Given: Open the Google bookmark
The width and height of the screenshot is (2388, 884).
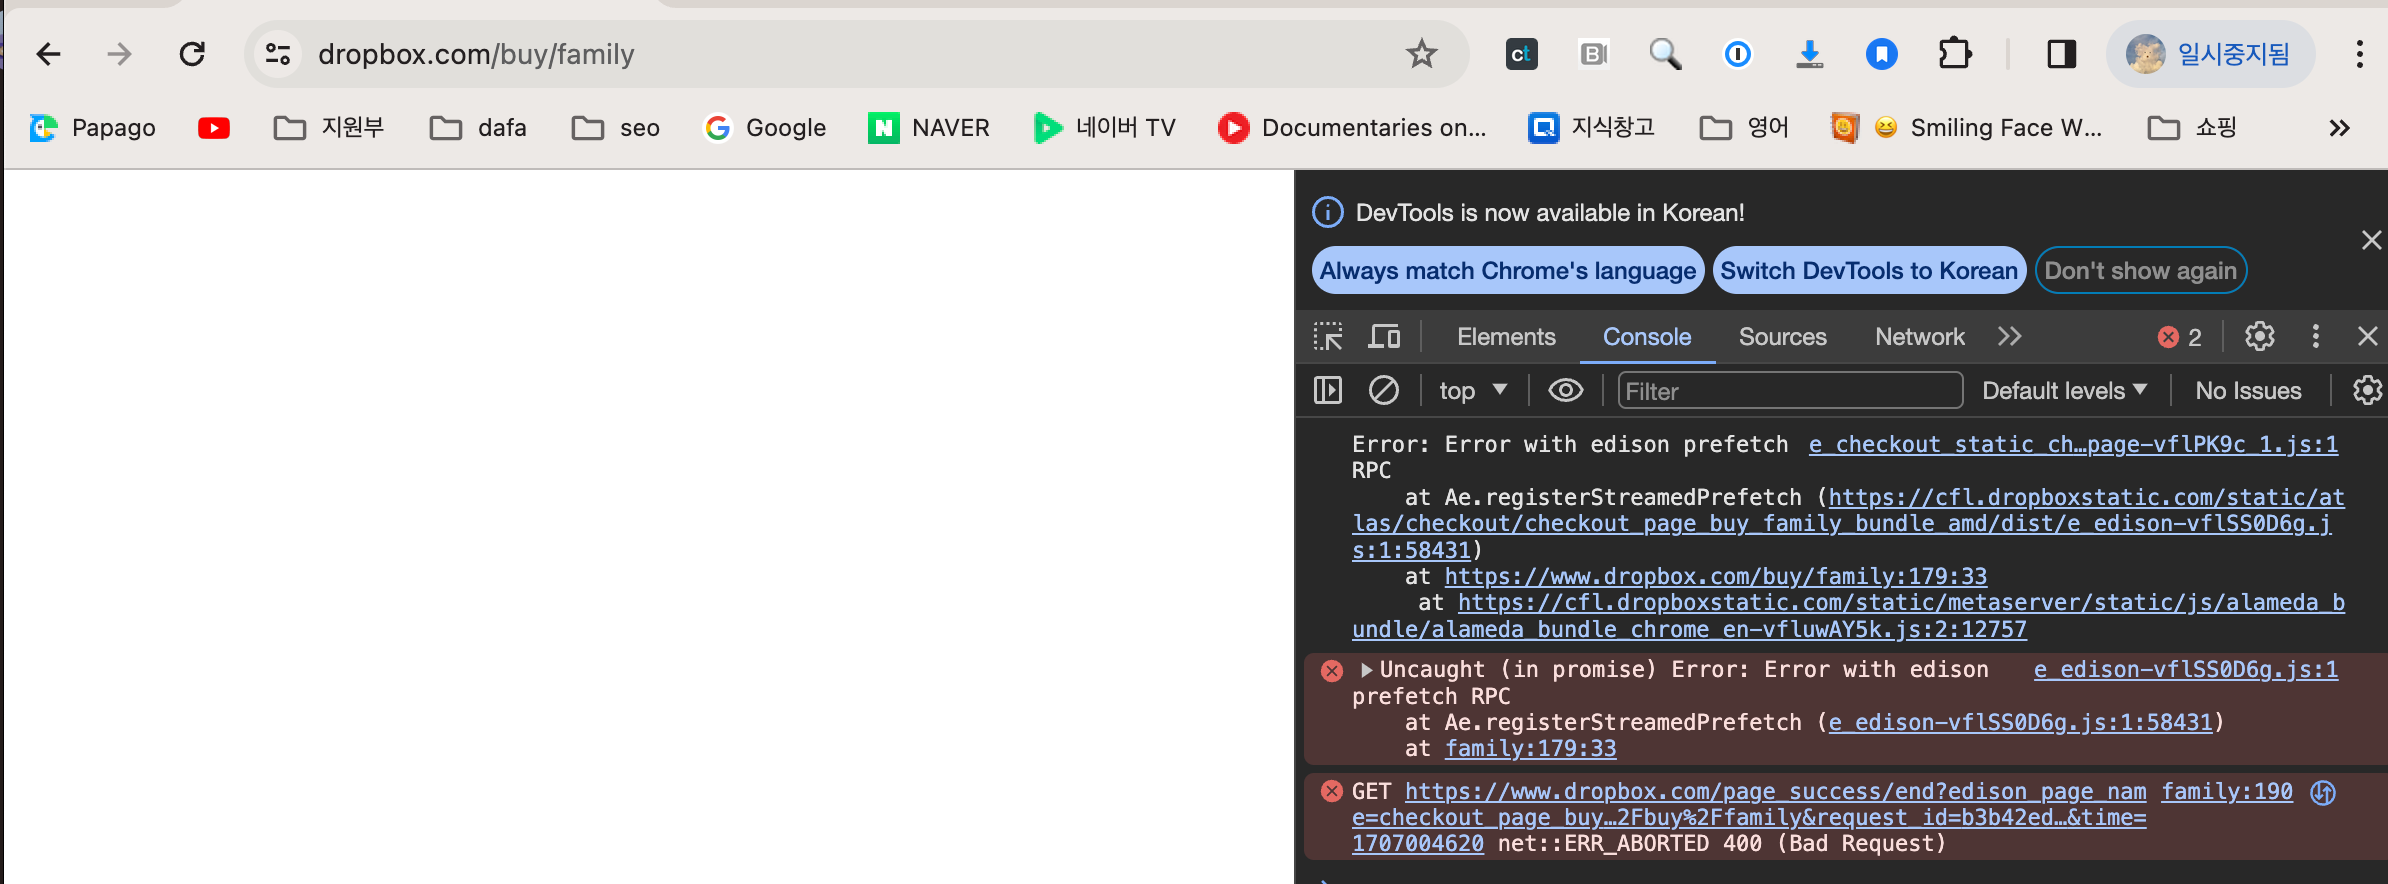Looking at the screenshot, I should click(x=765, y=128).
